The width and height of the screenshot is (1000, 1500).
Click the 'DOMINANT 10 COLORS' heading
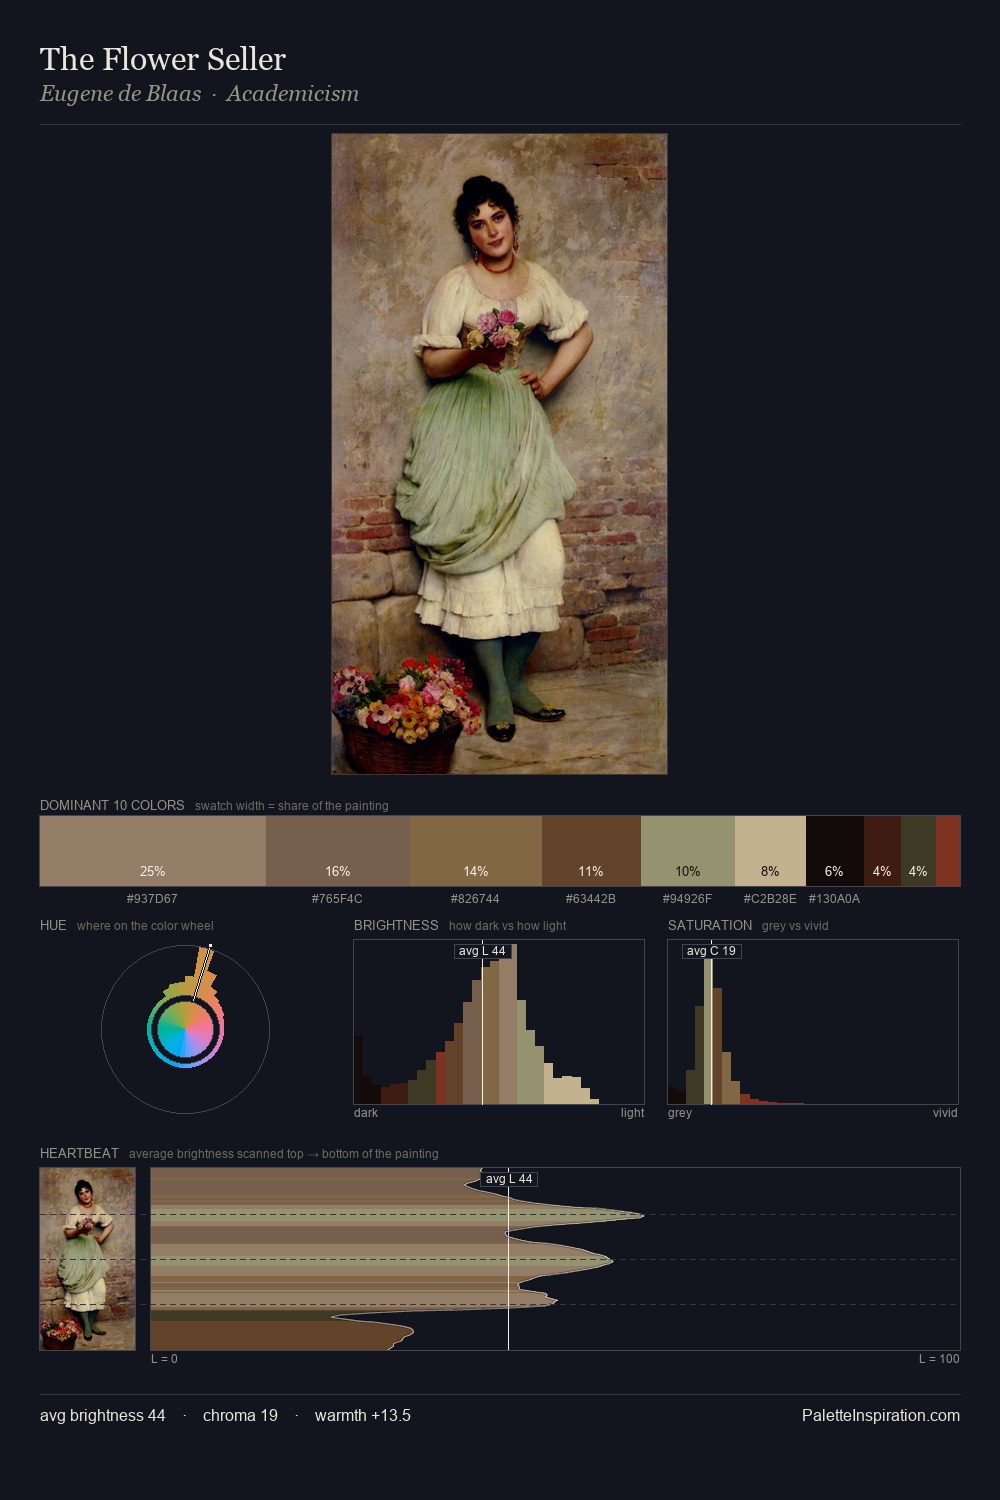pyautogui.click(x=112, y=805)
